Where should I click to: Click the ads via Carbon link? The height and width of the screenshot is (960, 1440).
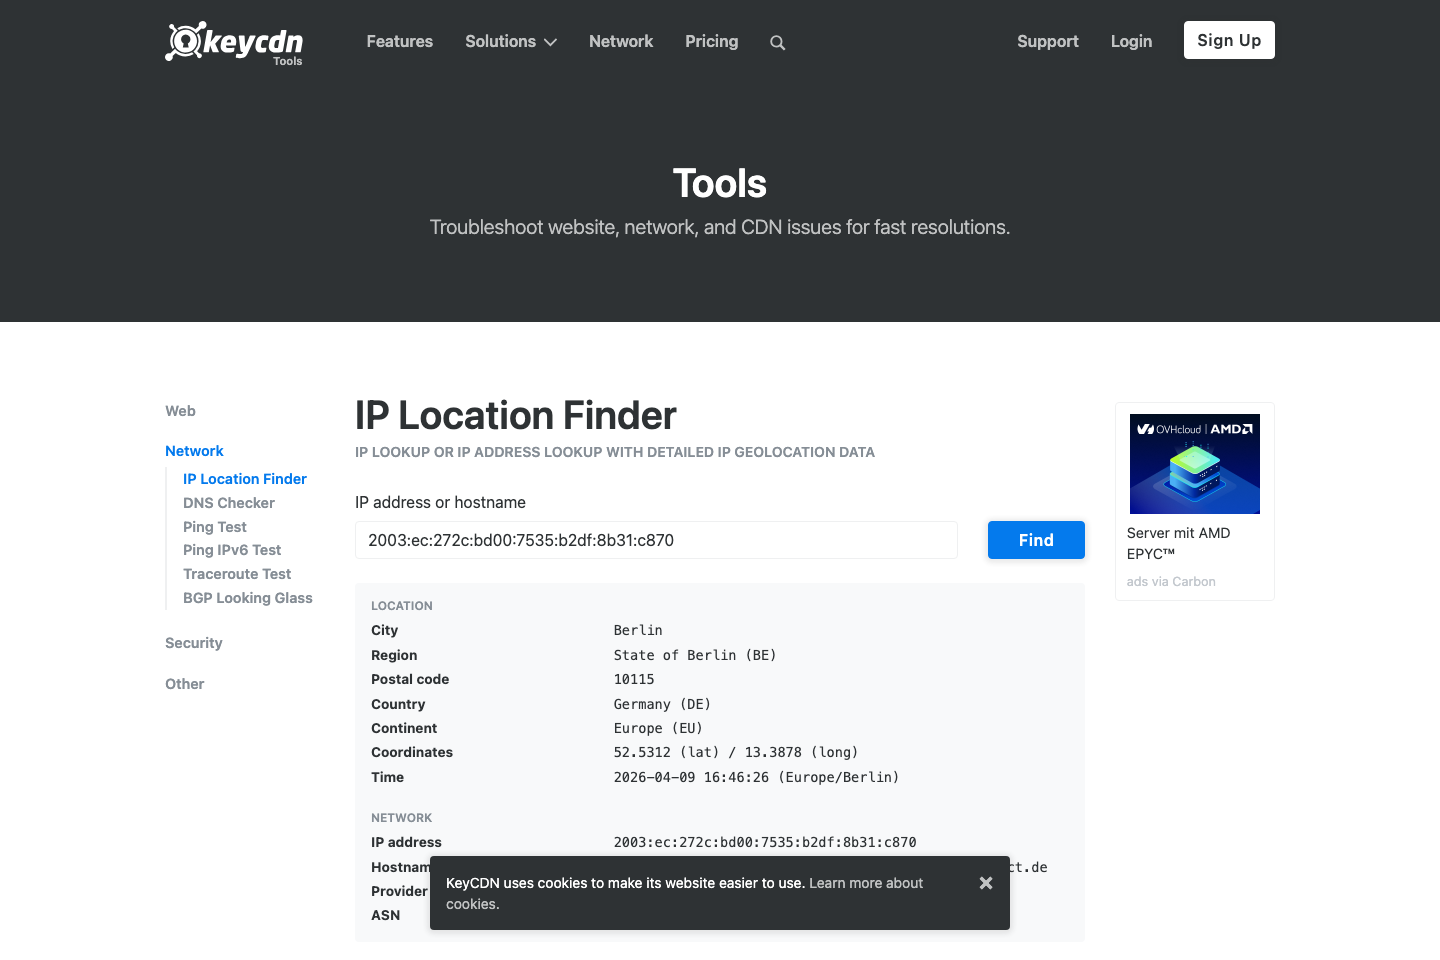pyautogui.click(x=1170, y=581)
